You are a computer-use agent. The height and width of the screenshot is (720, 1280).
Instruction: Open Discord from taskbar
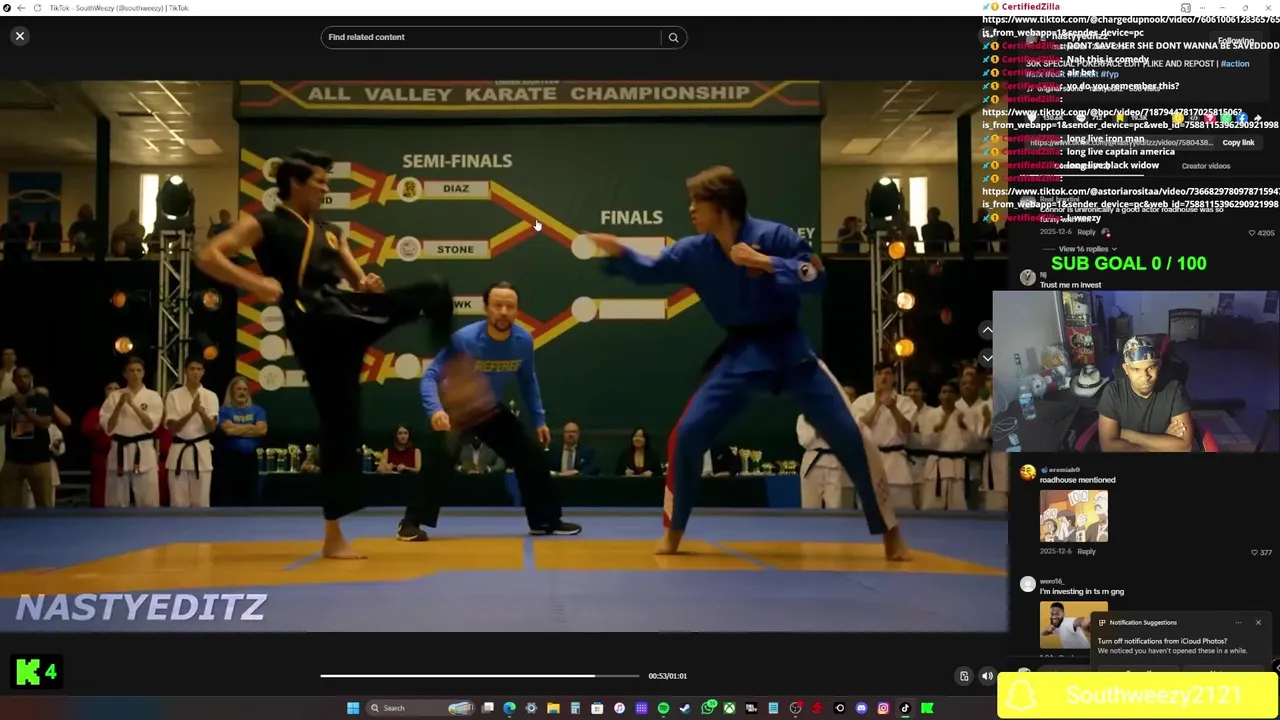861,708
